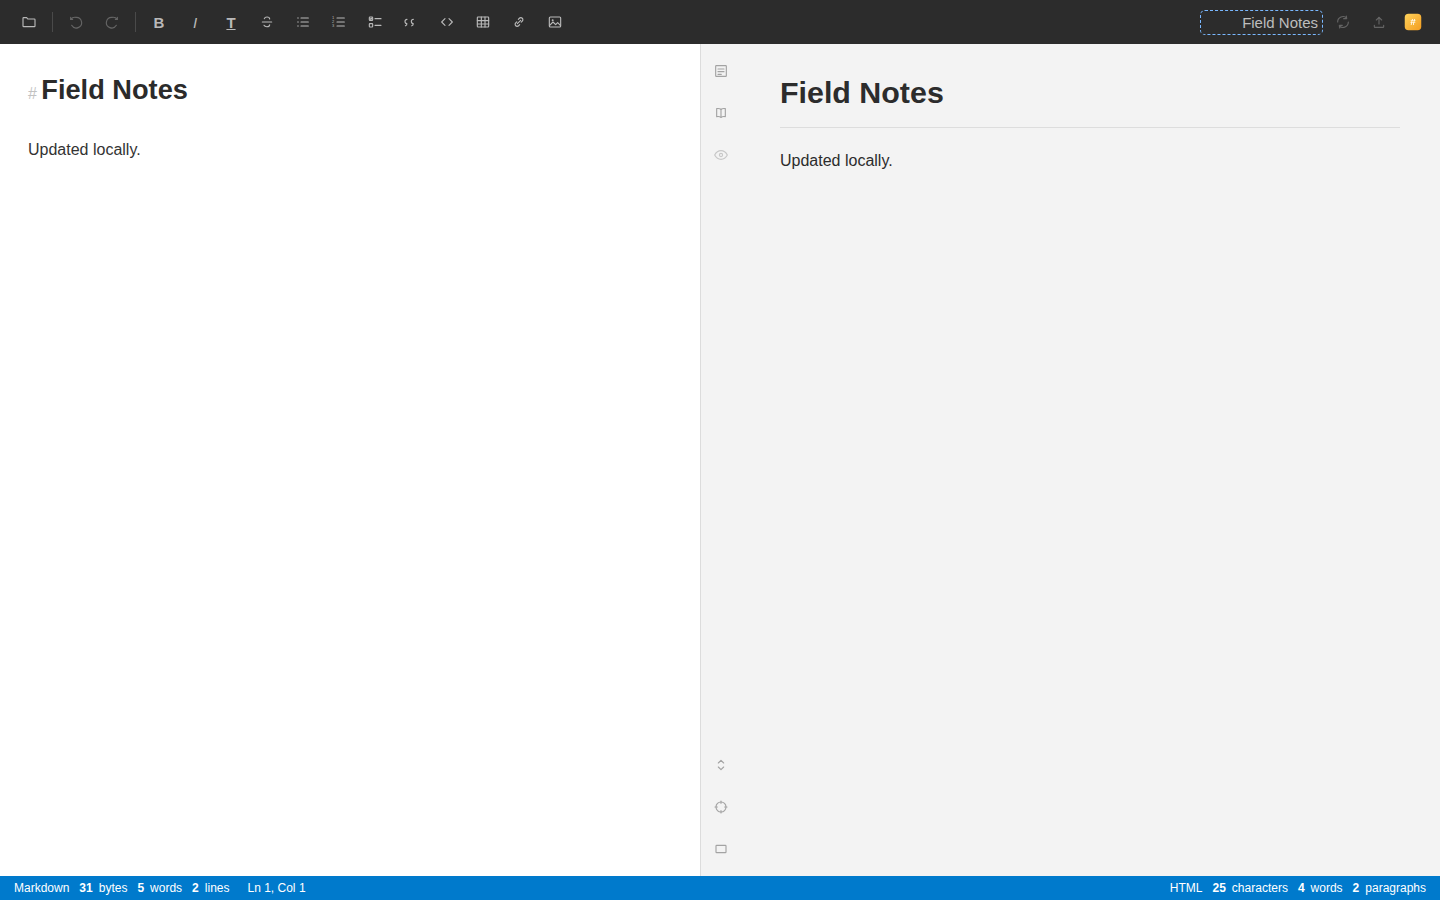Click the publish upload icon
1440x900 pixels.
[1379, 22]
